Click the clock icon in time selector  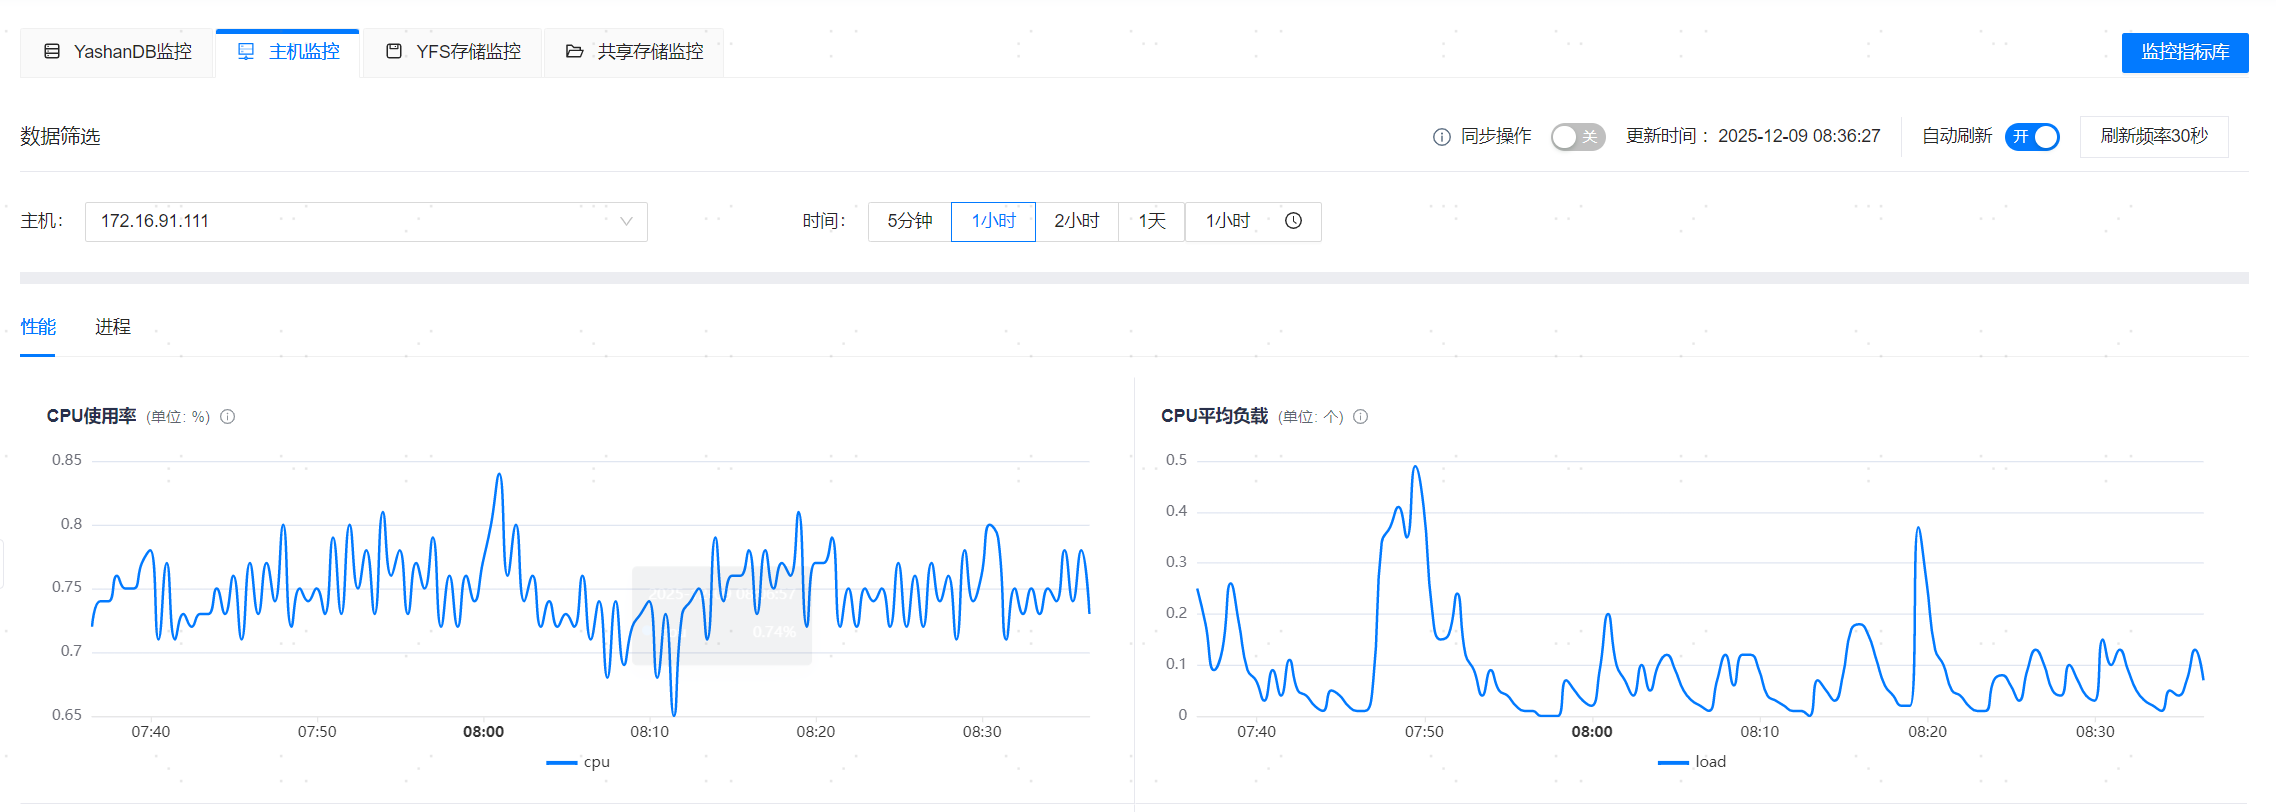click(x=1293, y=221)
